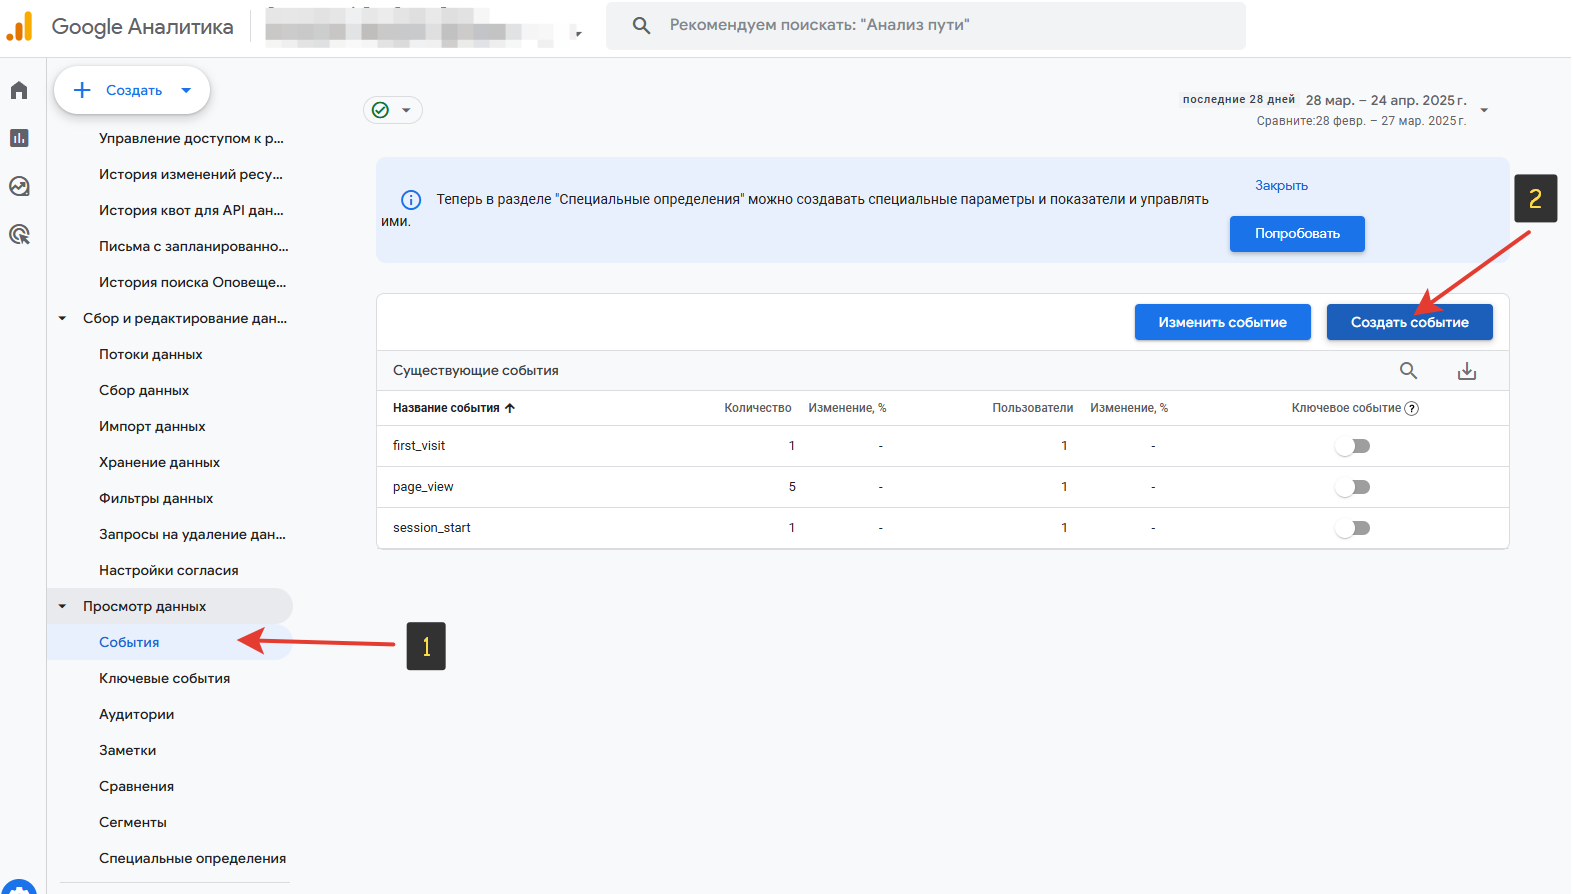
Task: Click the top search field
Action: [x=926, y=26]
